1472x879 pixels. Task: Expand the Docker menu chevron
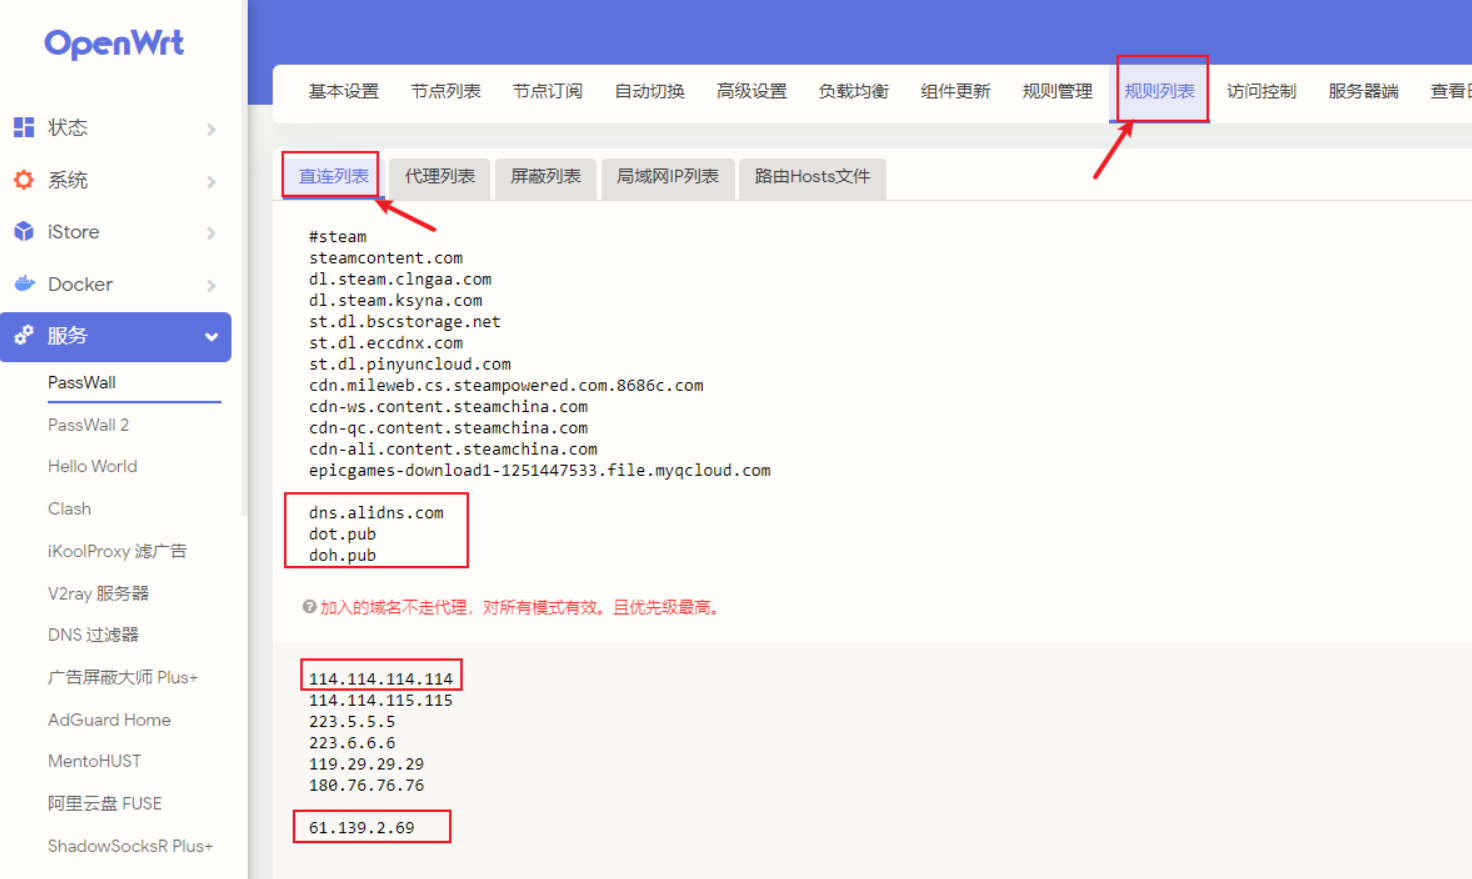click(211, 285)
